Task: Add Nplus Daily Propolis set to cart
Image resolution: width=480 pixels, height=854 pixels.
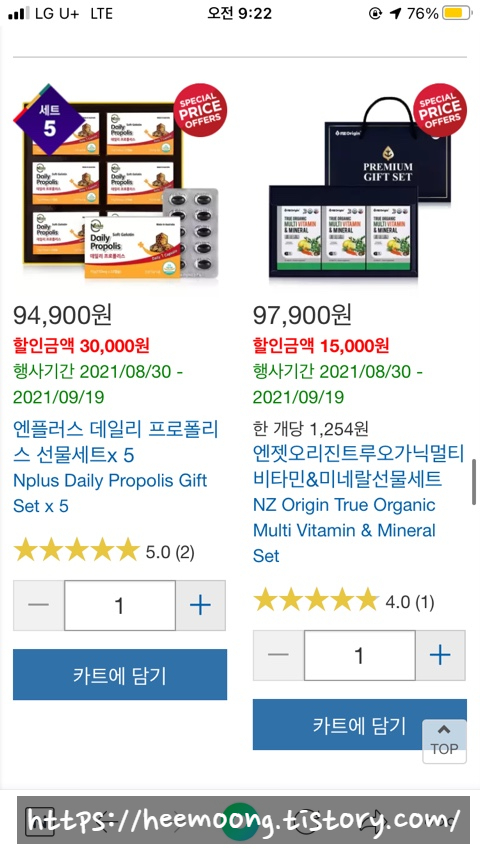Action: click(120, 674)
